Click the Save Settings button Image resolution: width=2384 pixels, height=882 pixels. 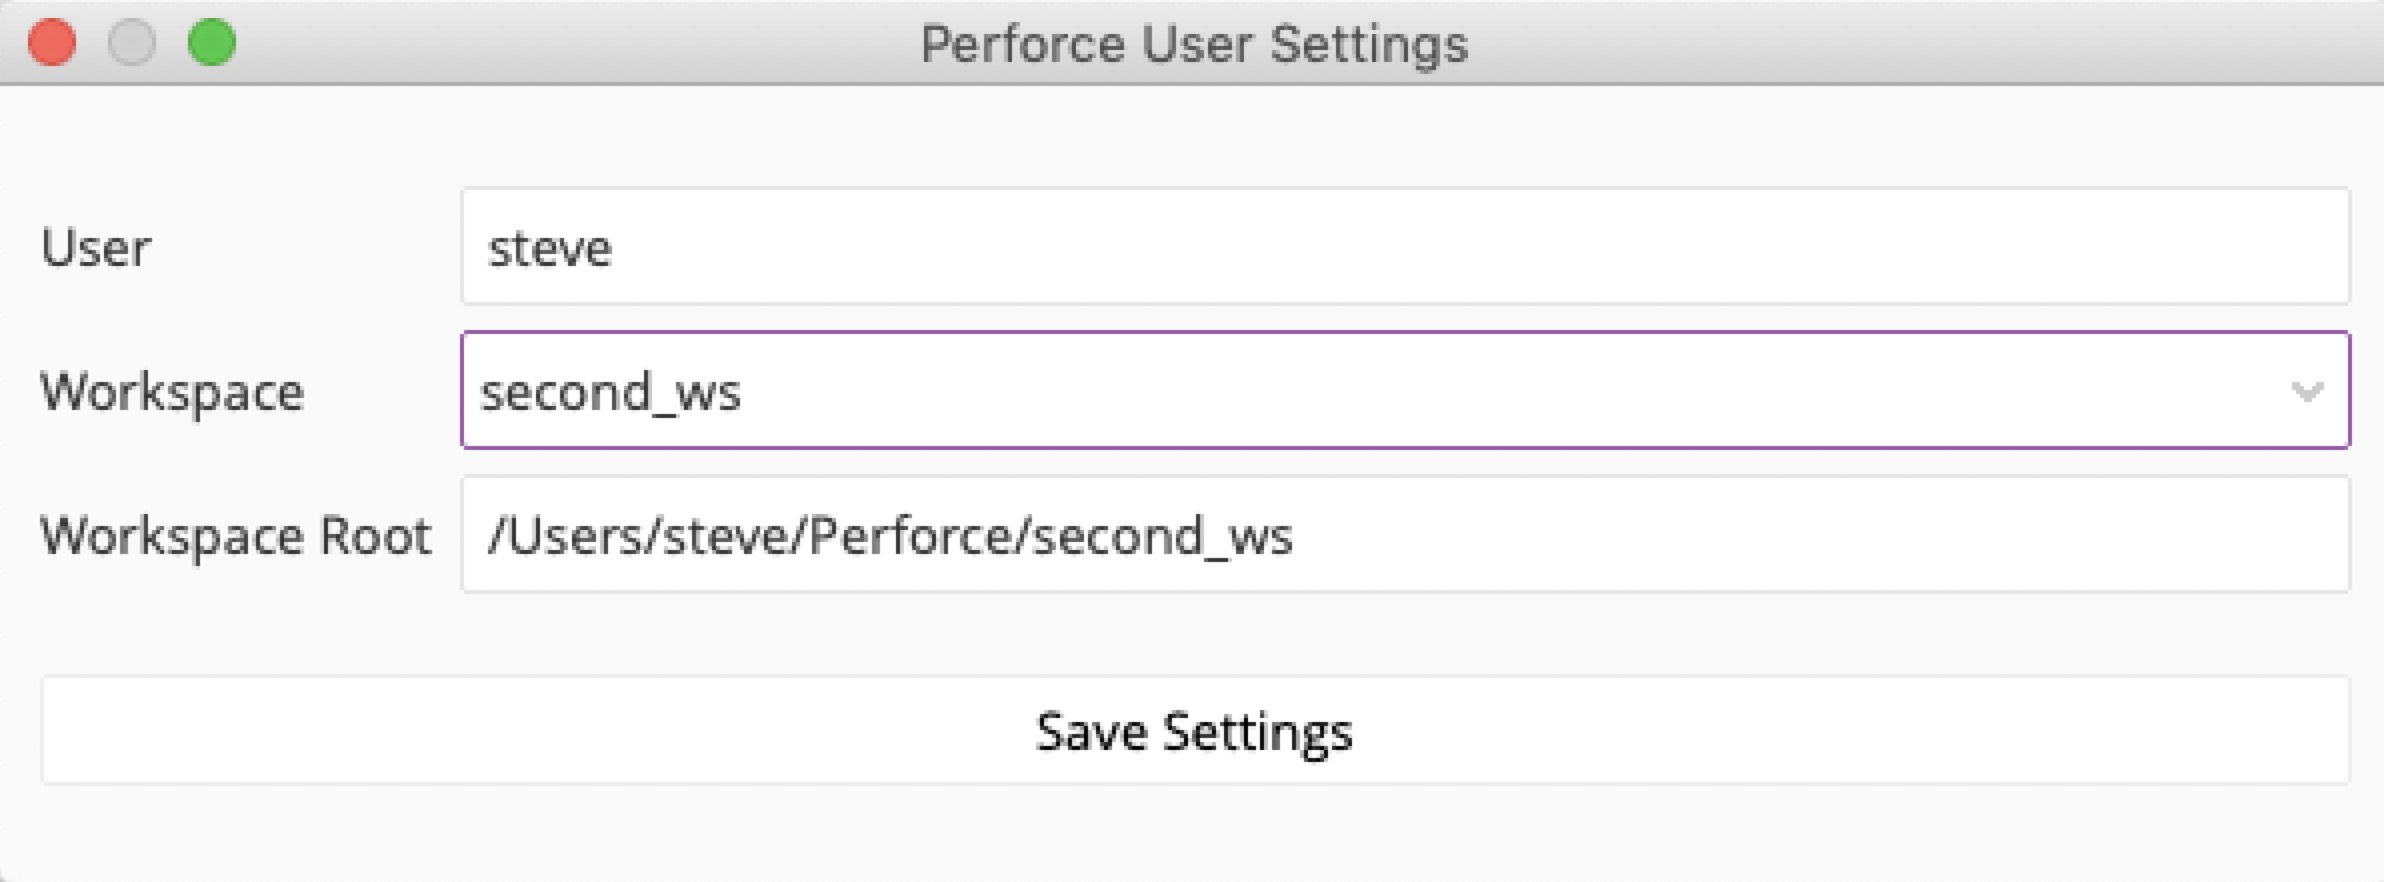point(1194,731)
